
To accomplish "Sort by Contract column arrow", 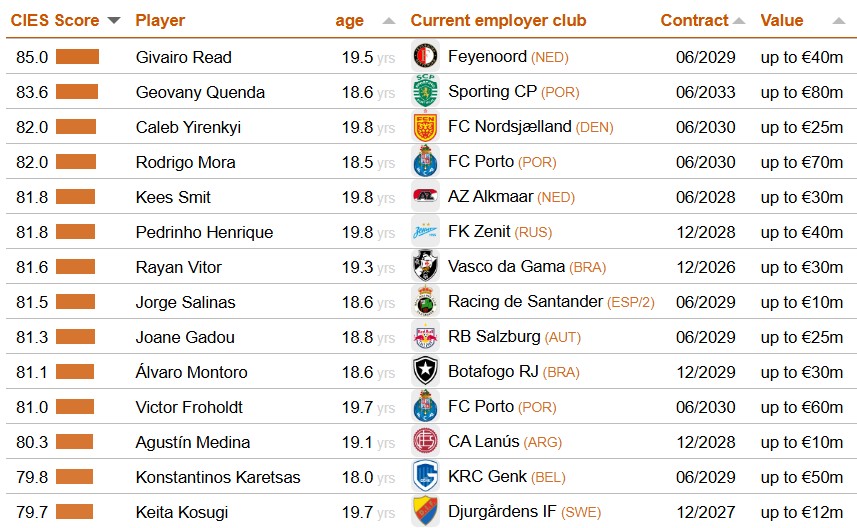I will pyautogui.click(x=739, y=21).
